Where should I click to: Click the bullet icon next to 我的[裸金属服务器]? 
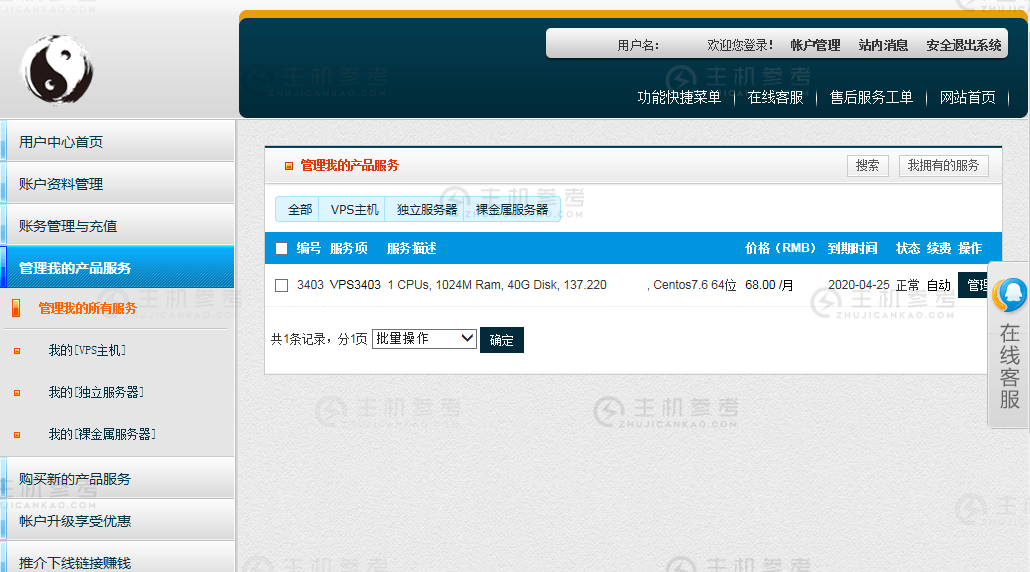pyautogui.click(x=17, y=435)
